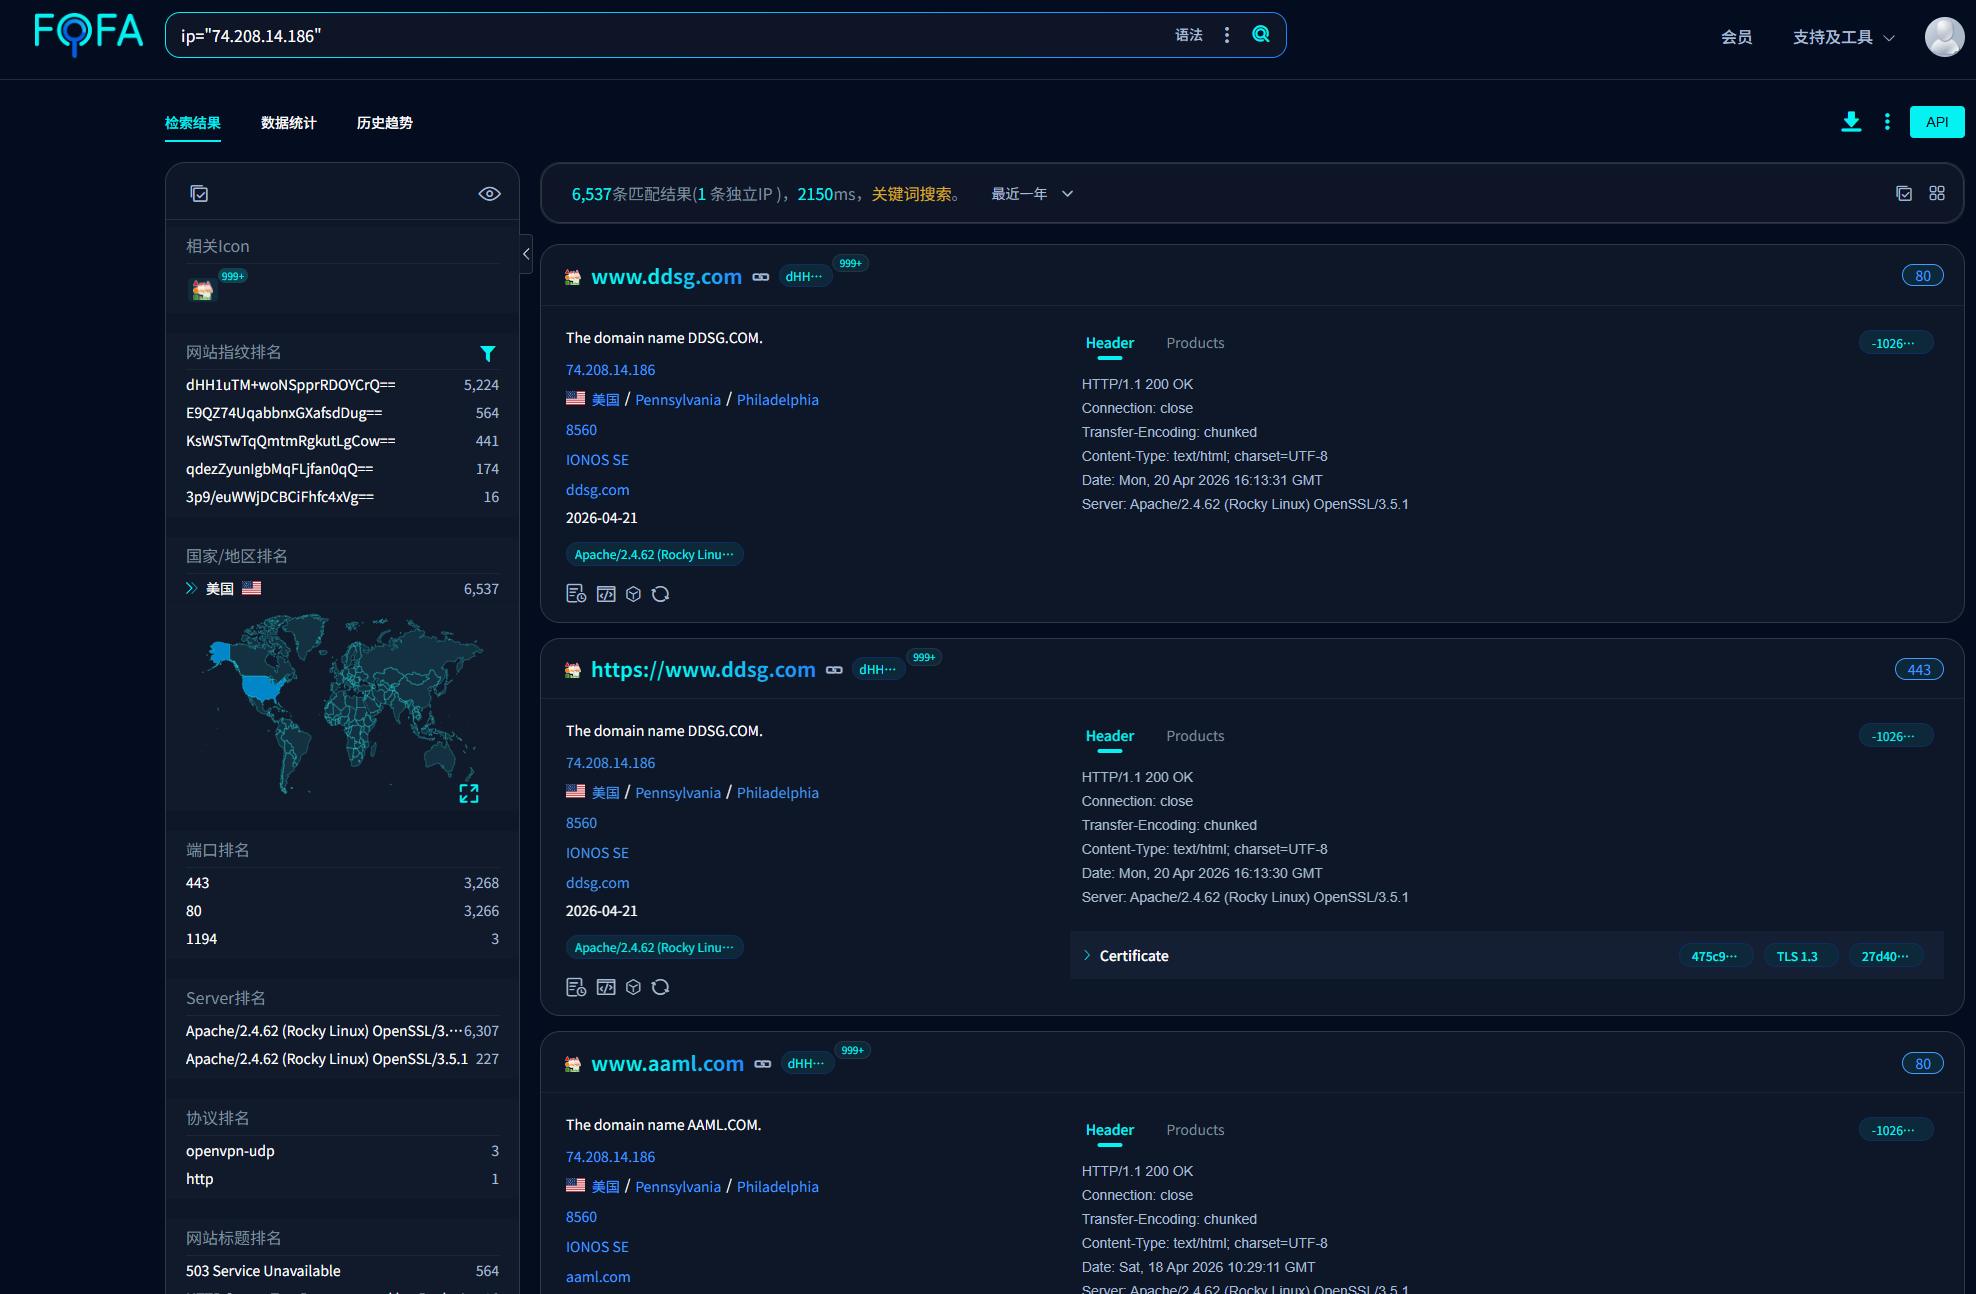Screen dimensions: 1976x1294
Task: Open the link icon next to www.aaml.com
Action: click(763, 1064)
